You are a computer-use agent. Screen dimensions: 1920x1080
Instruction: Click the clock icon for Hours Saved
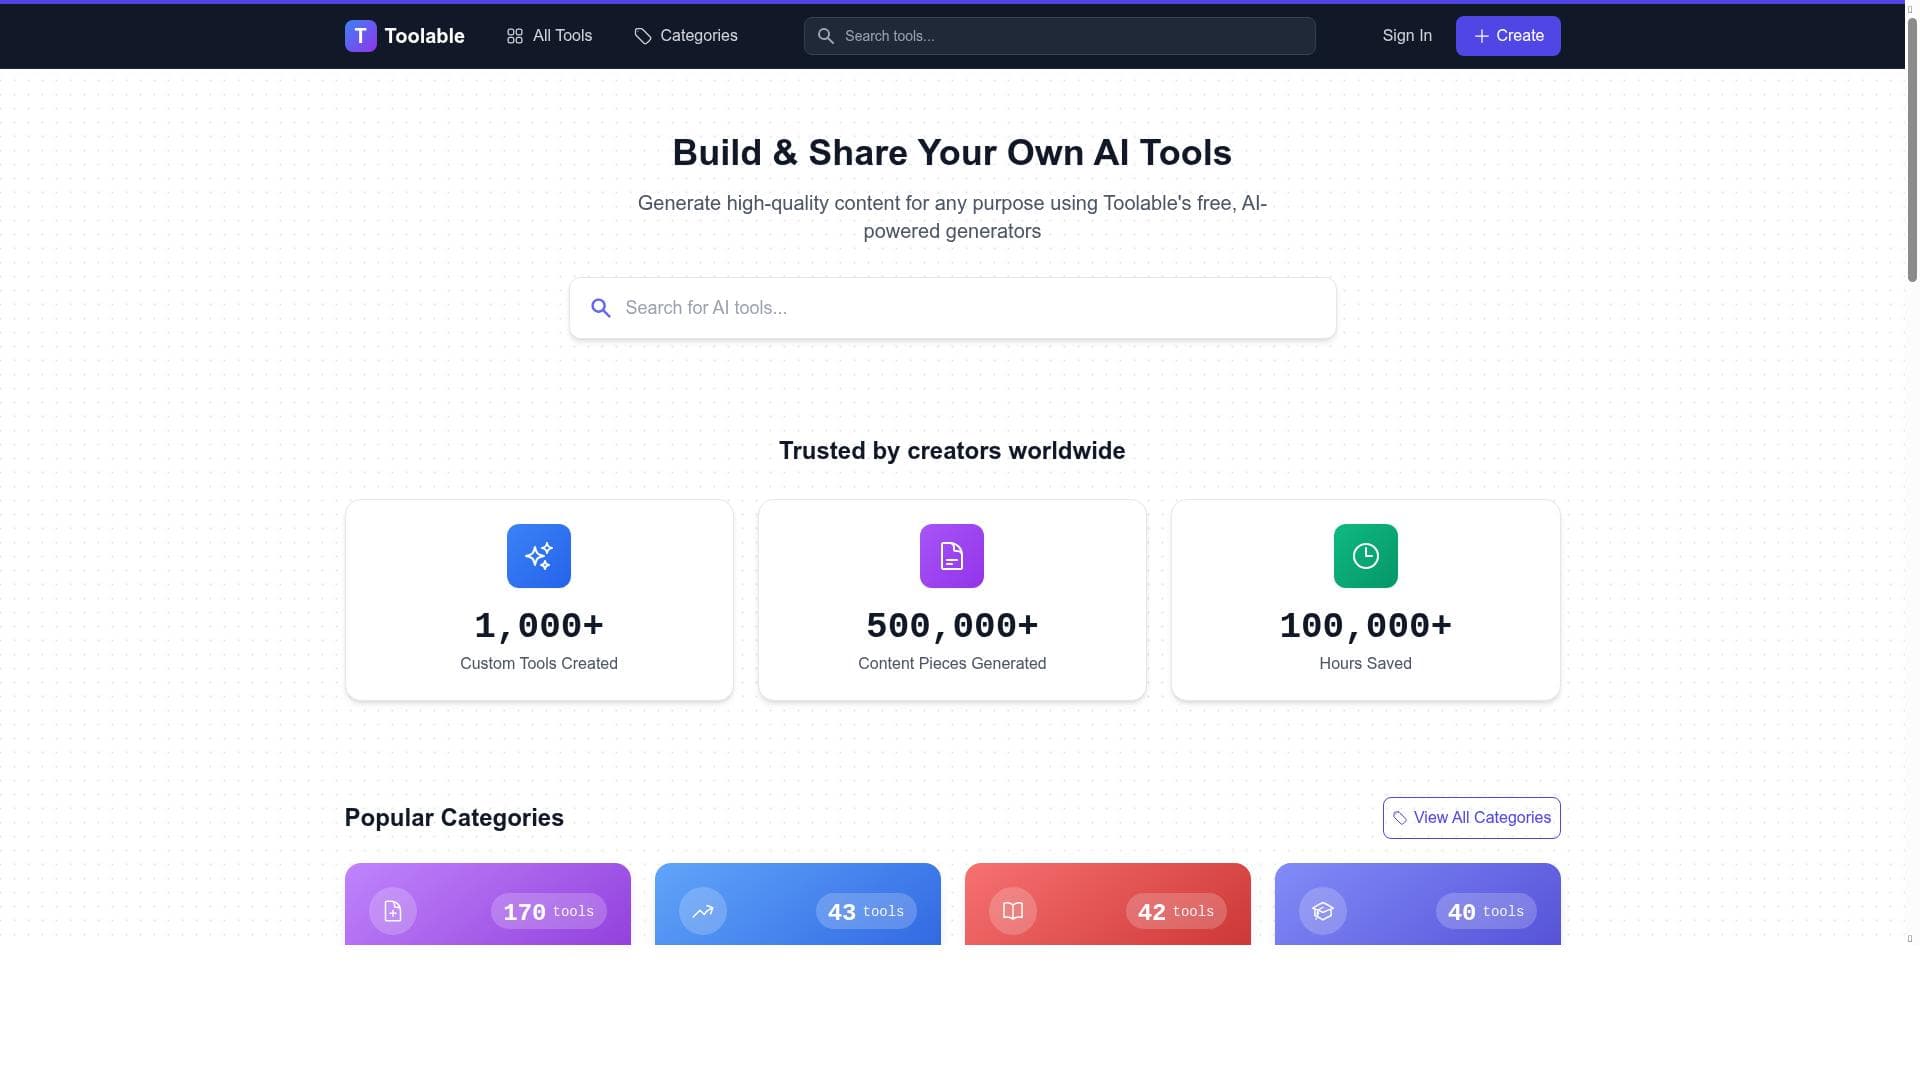click(1366, 556)
